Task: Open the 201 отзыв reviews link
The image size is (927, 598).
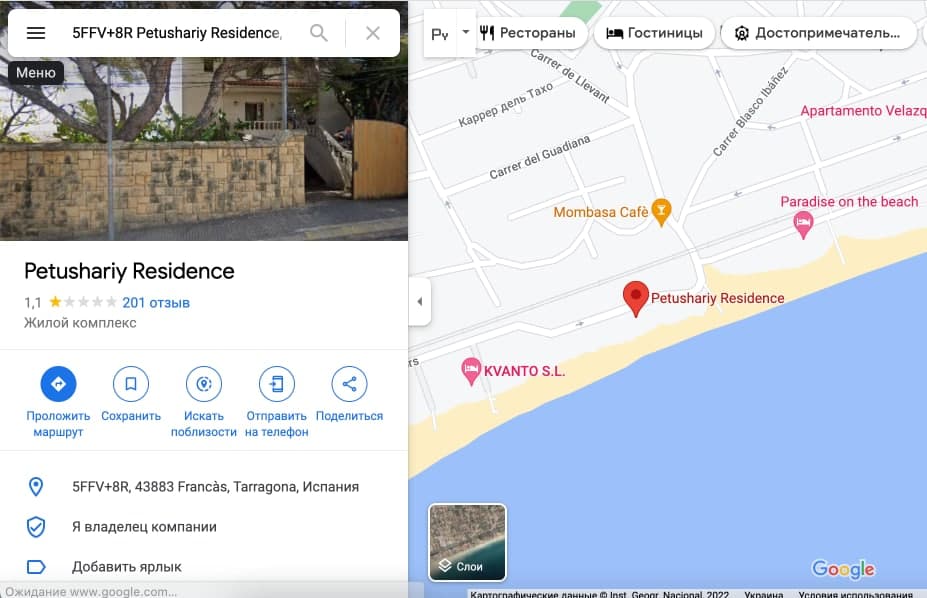Action: 156,303
